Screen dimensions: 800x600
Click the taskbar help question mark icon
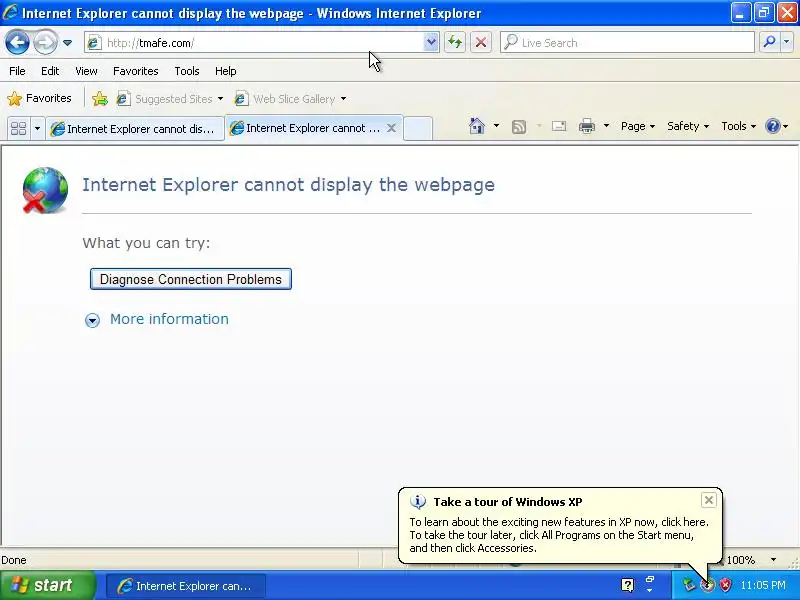[628, 585]
